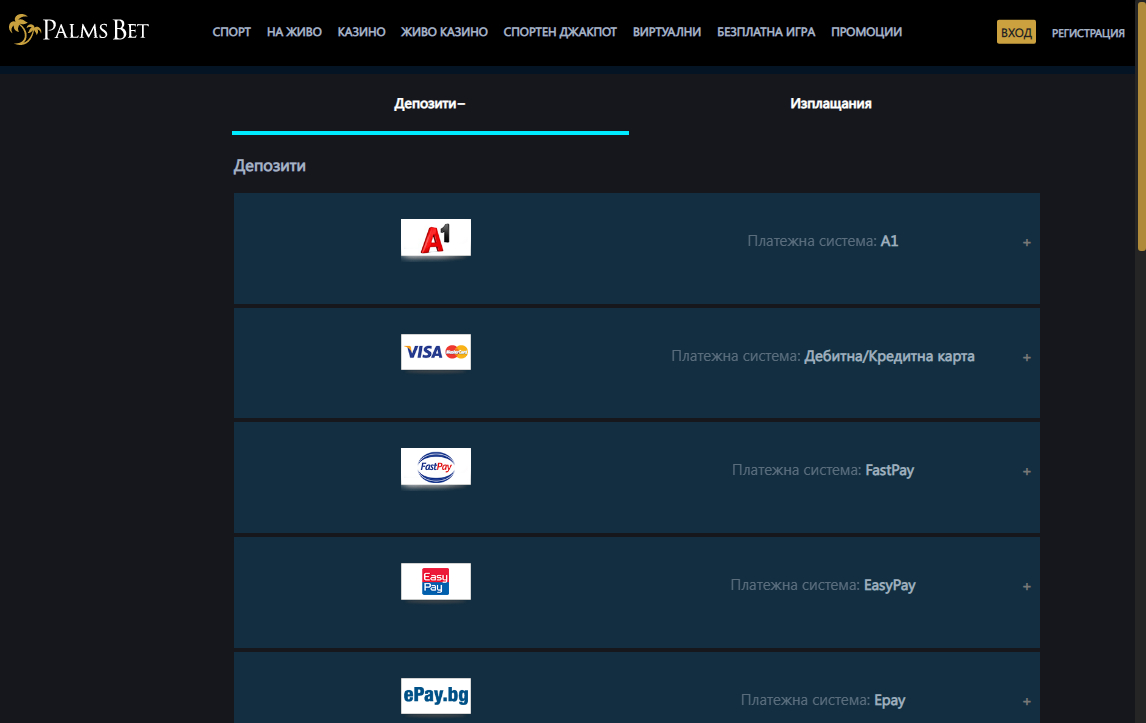Viewport: 1146px width, 723px height.
Task: Go to КАЗИНО section
Action: point(361,32)
